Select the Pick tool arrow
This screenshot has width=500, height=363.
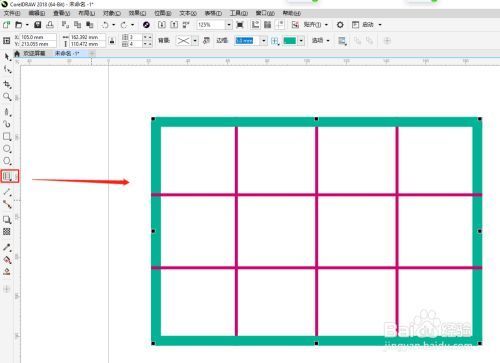pyautogui.click(x=7, y=57)
